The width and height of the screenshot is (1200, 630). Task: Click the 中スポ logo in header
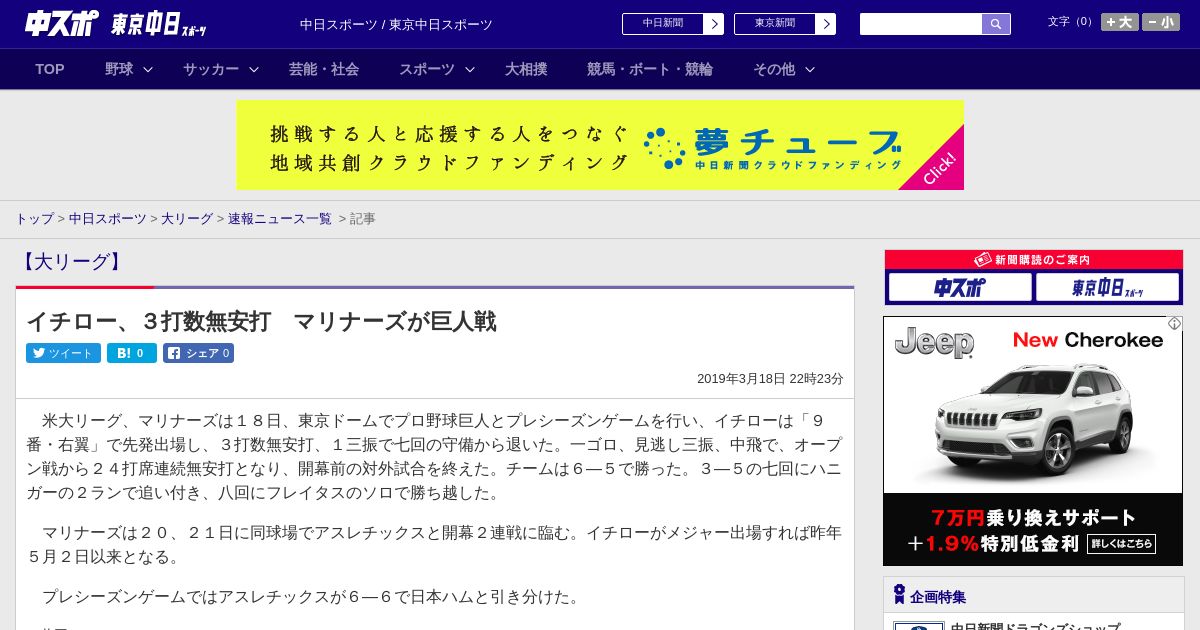tap(62, 23)
